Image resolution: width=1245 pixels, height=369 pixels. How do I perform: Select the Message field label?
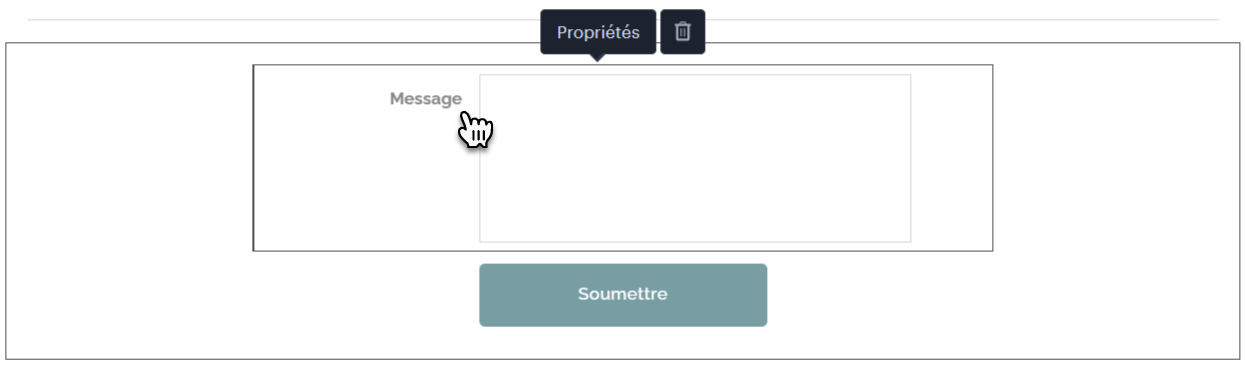point(426,98)
